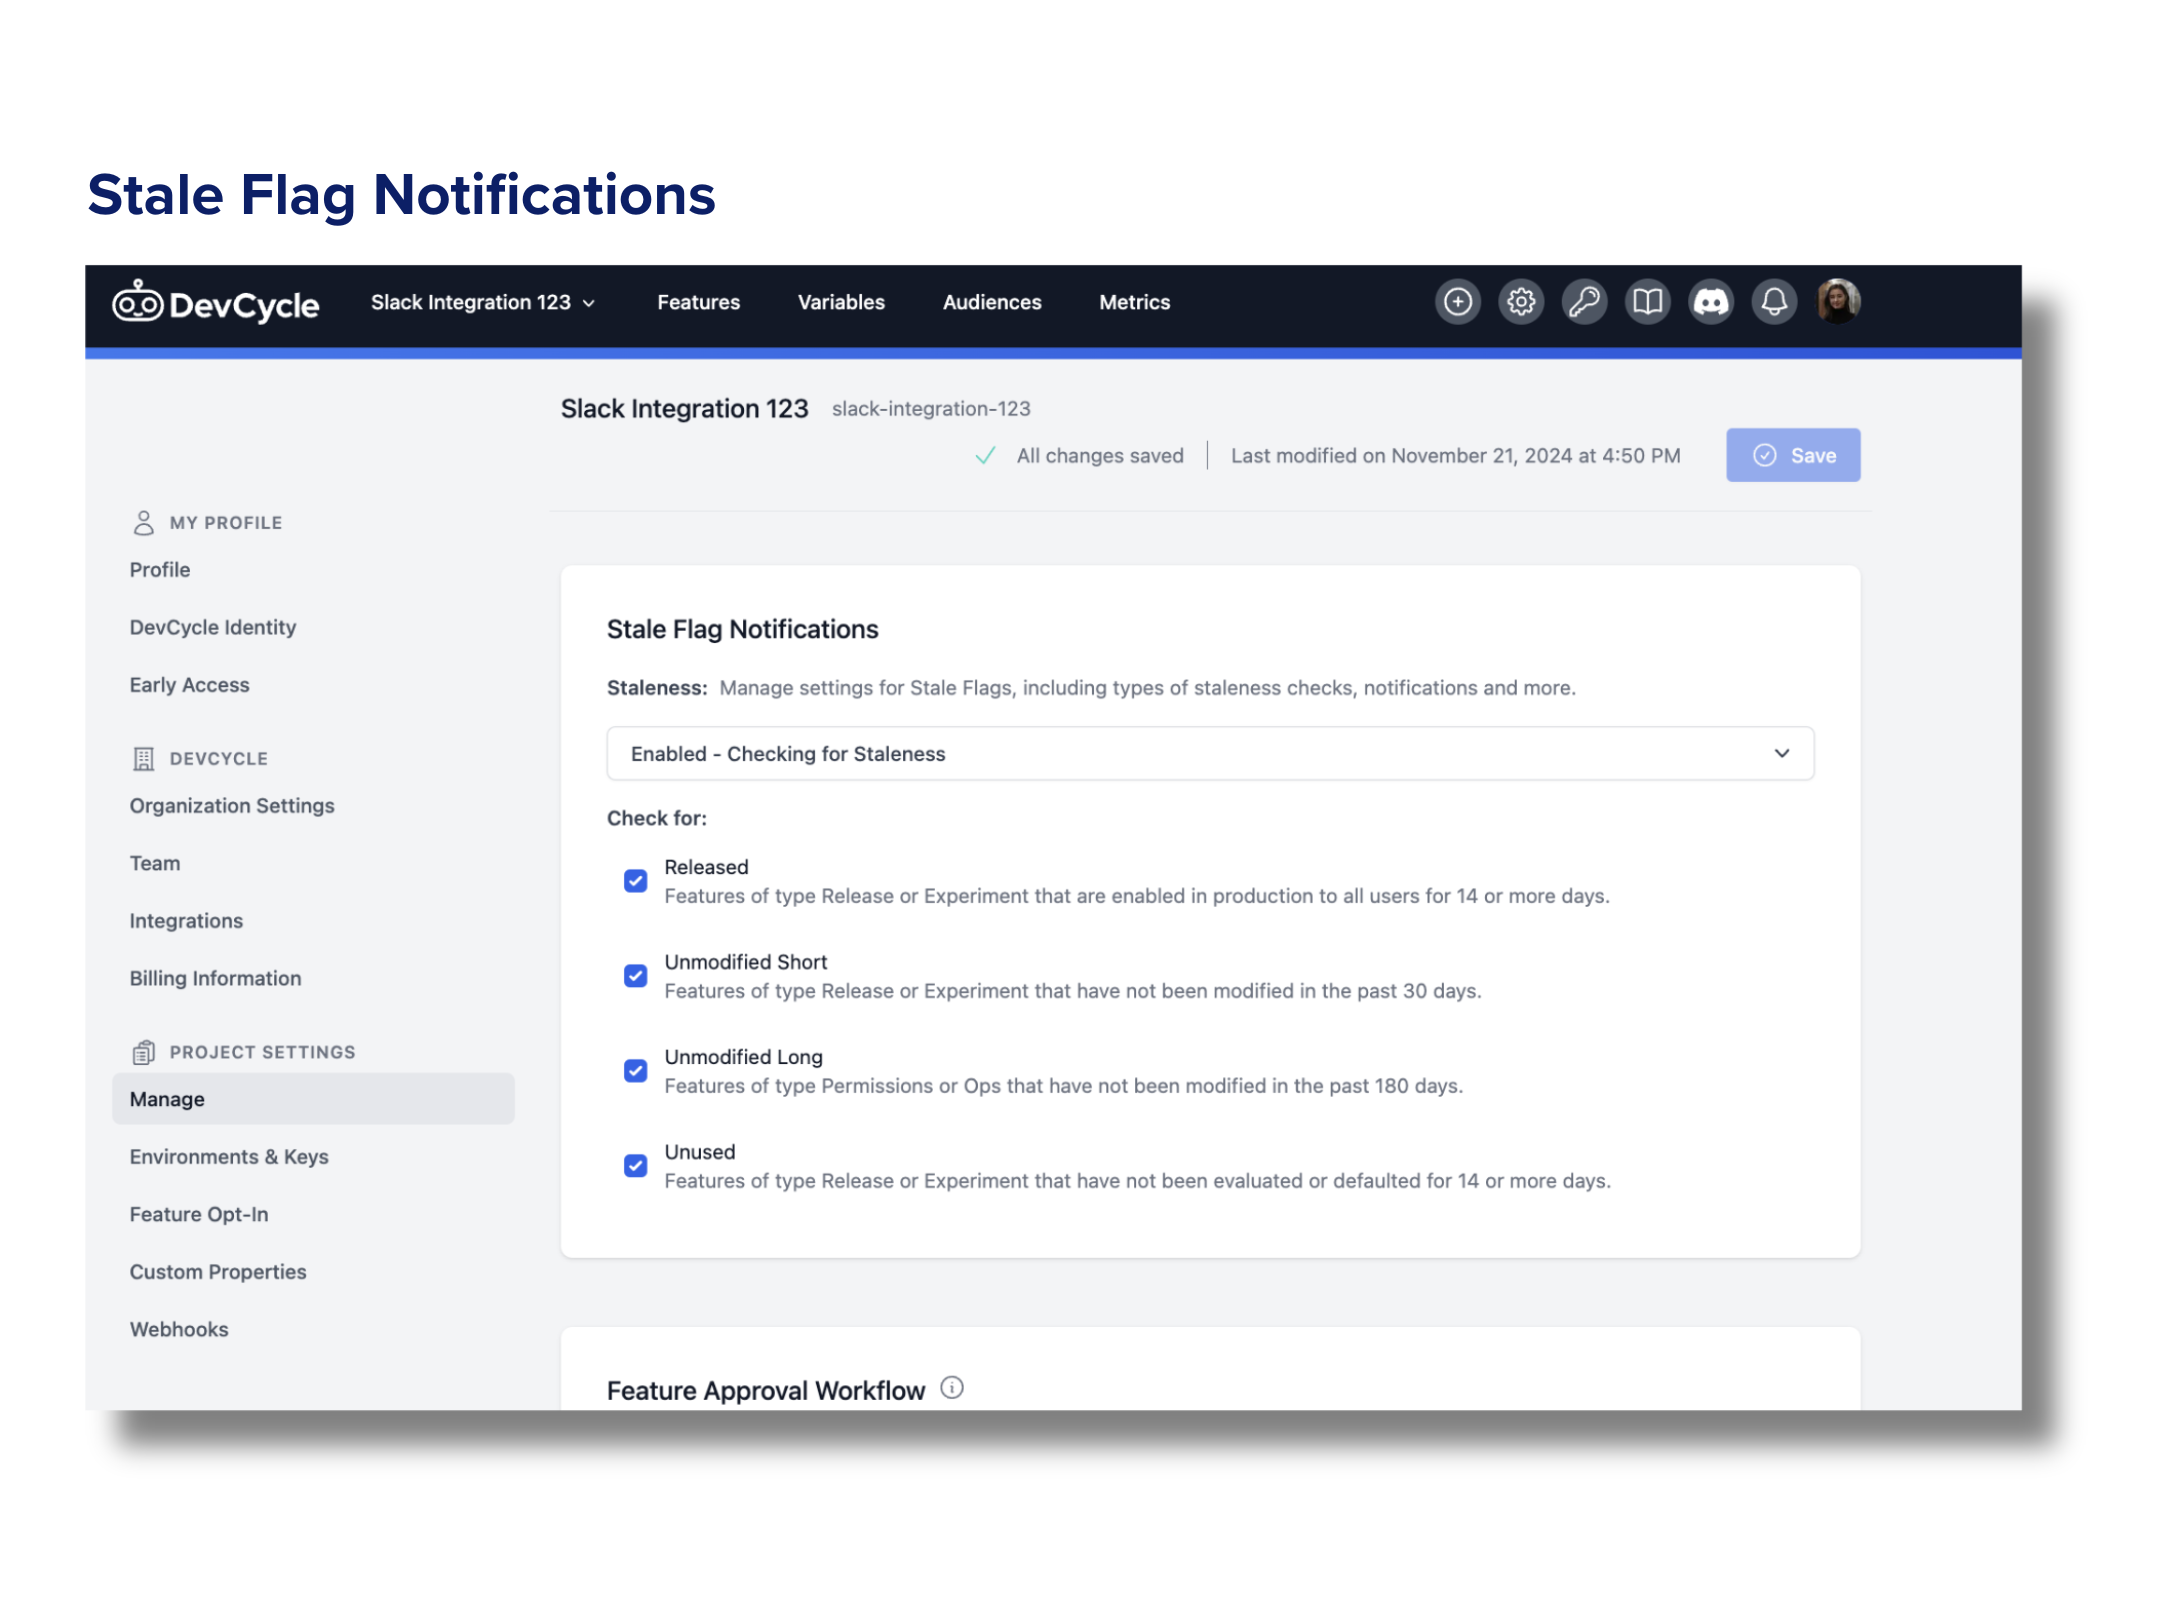Click the plus create icon in header

(x=1457, y=301)
